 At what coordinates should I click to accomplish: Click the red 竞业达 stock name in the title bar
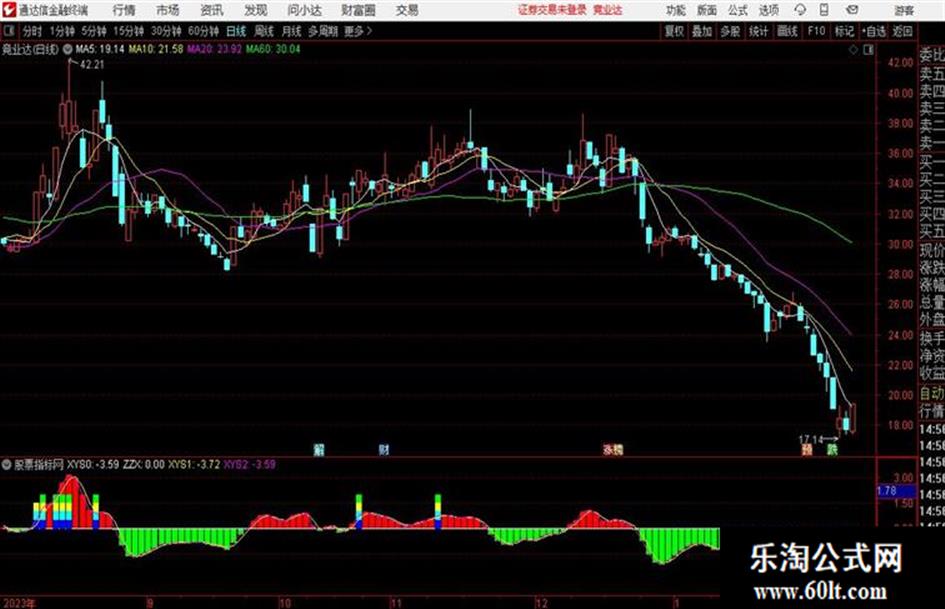608,10
